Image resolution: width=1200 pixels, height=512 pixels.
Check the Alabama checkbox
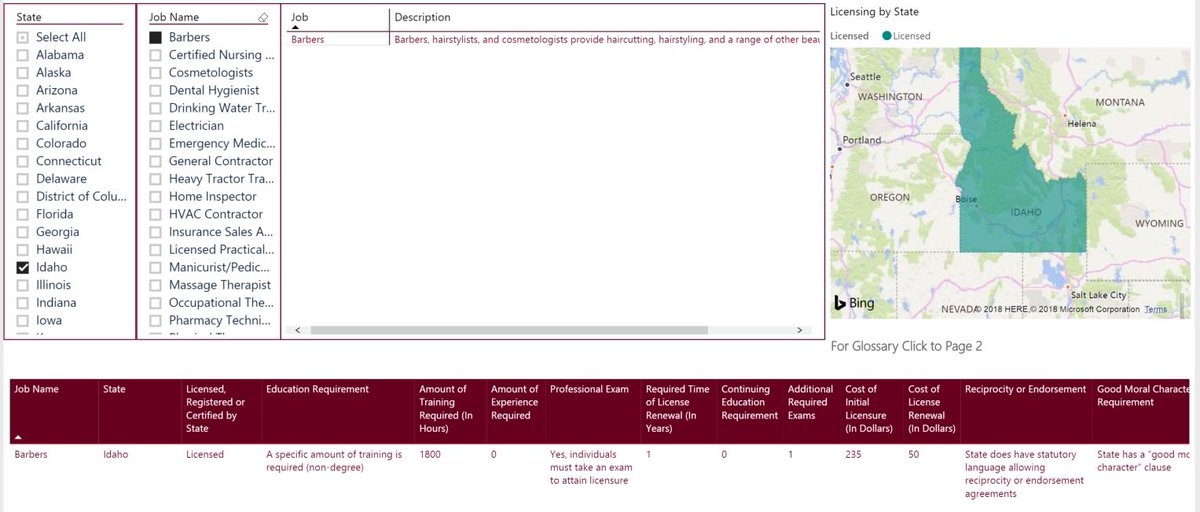23,55
